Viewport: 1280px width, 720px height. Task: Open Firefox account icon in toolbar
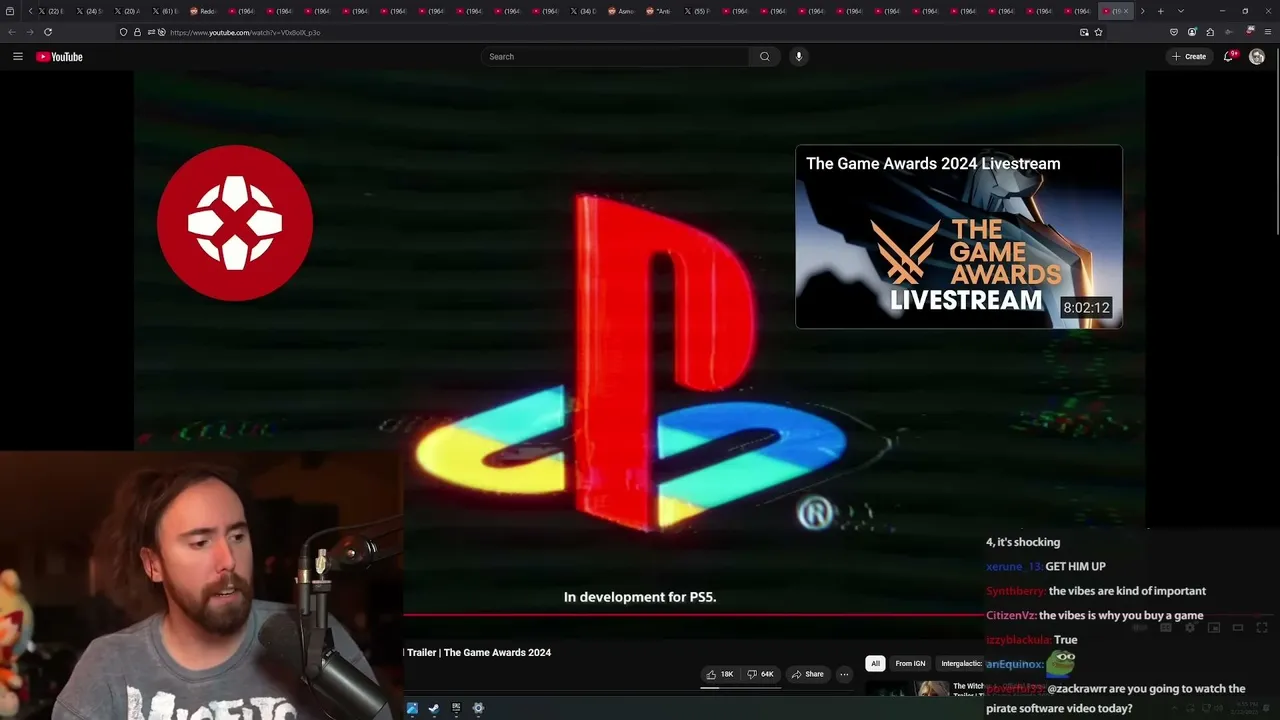point(1192,32)
